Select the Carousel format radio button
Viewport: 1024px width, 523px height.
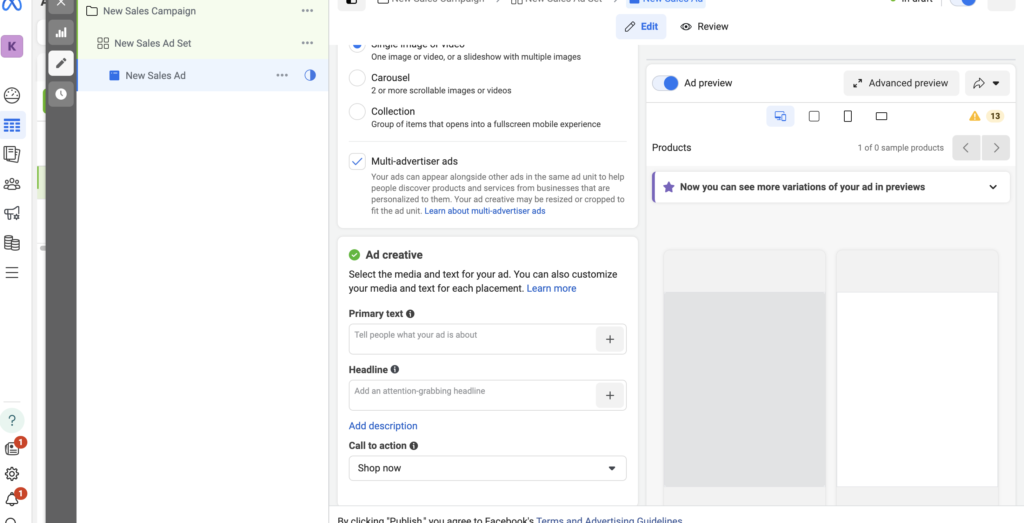pyautogui.click(x=357, y=78)
